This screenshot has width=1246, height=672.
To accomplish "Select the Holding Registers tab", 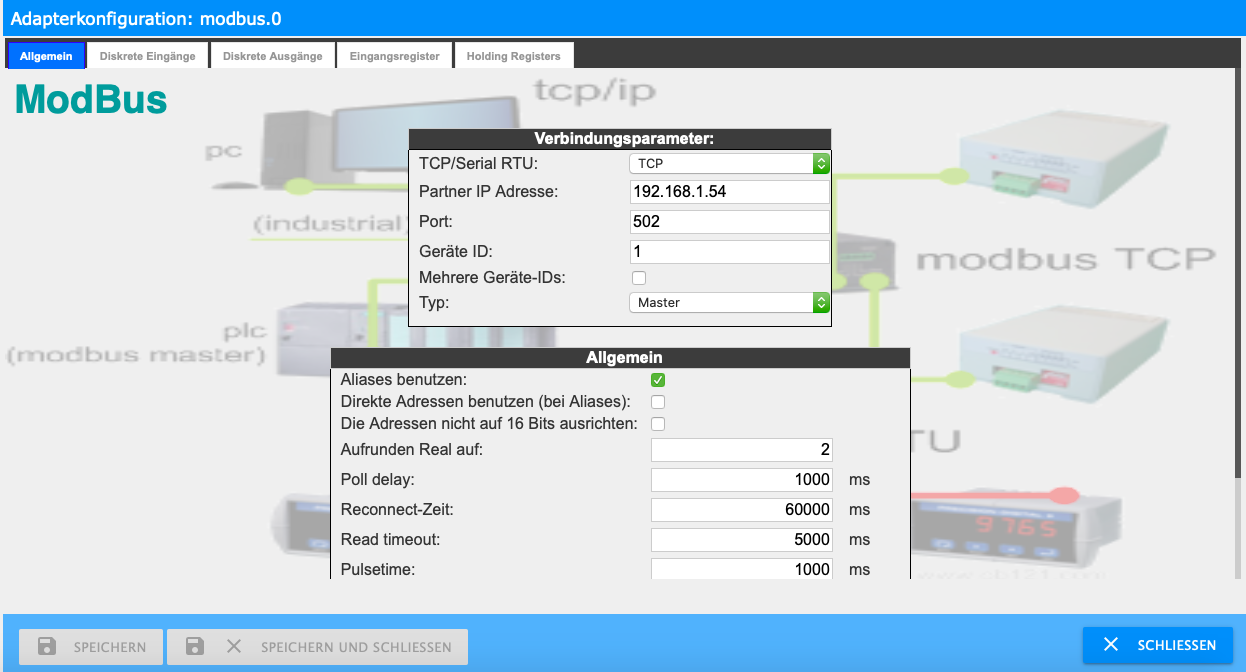I will coord(513,56).
